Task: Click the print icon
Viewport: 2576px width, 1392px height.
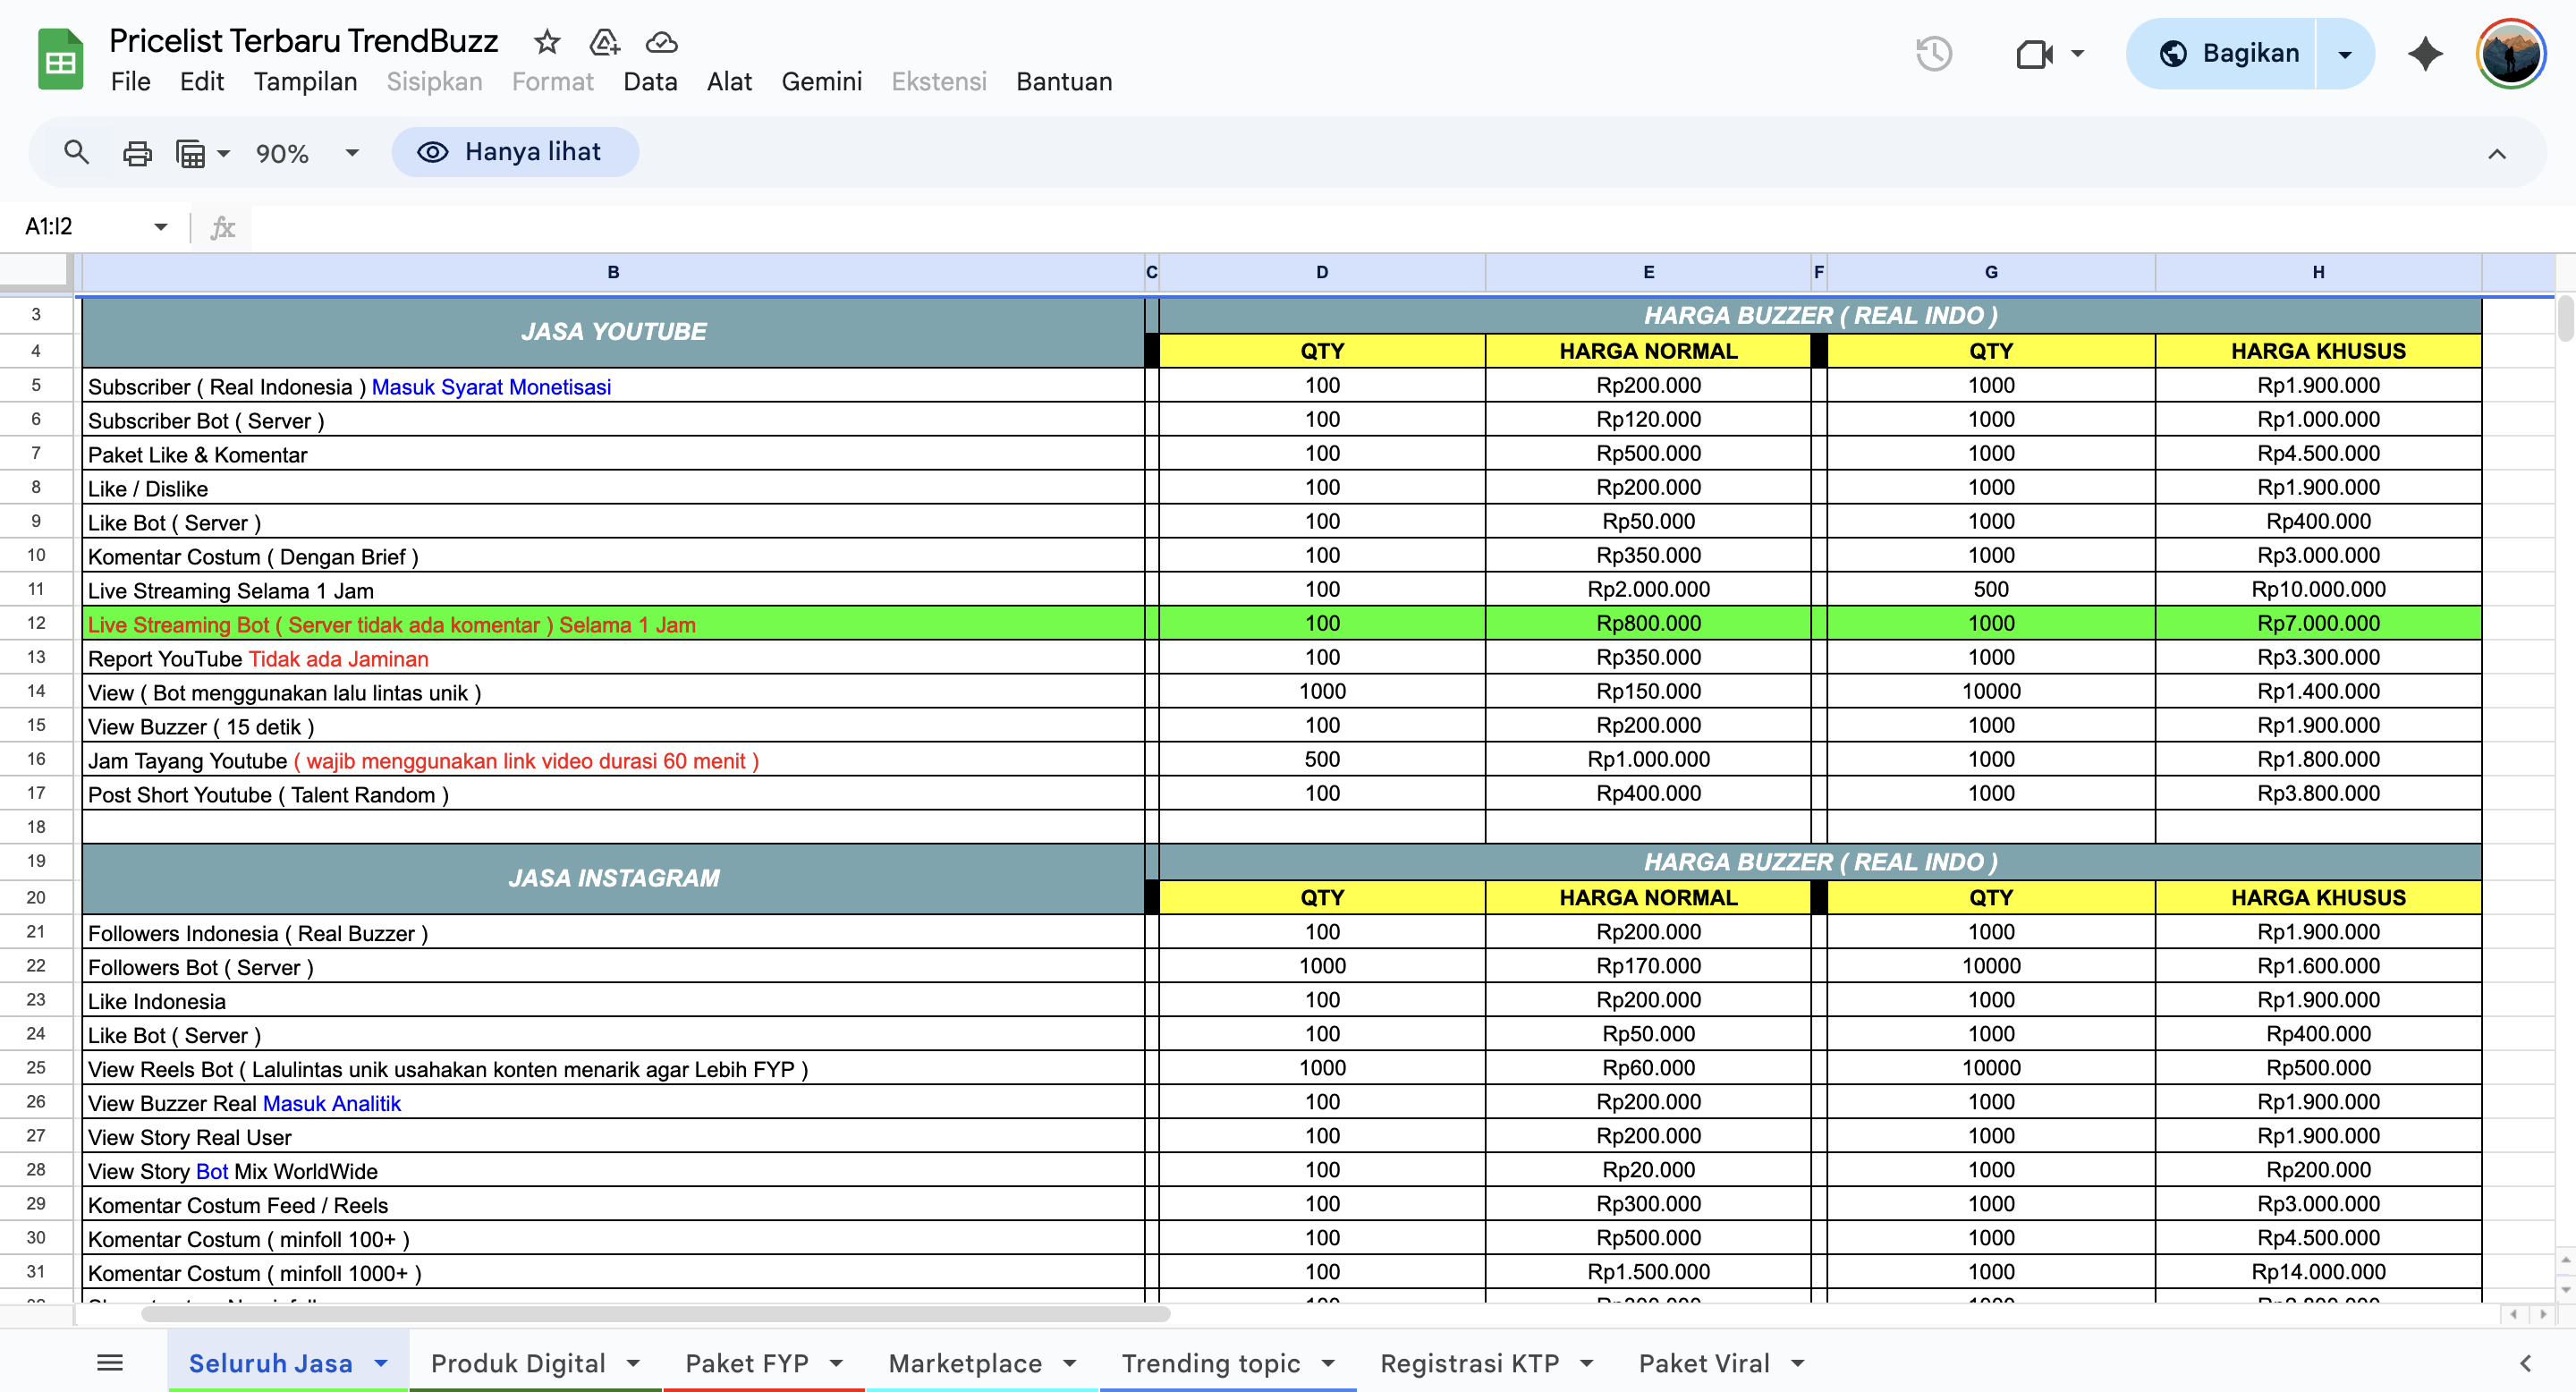Action: point(137,153)
